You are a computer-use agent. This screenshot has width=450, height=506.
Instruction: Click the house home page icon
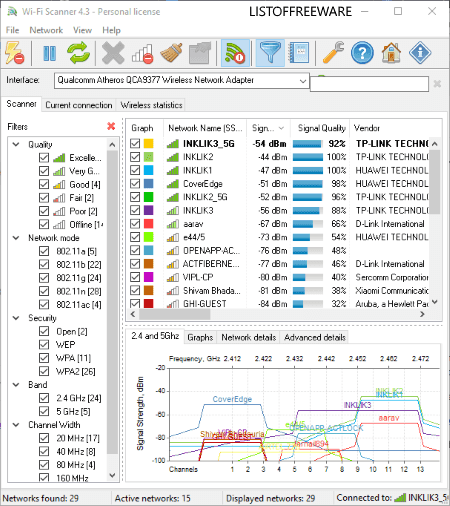tap(391, 53)
